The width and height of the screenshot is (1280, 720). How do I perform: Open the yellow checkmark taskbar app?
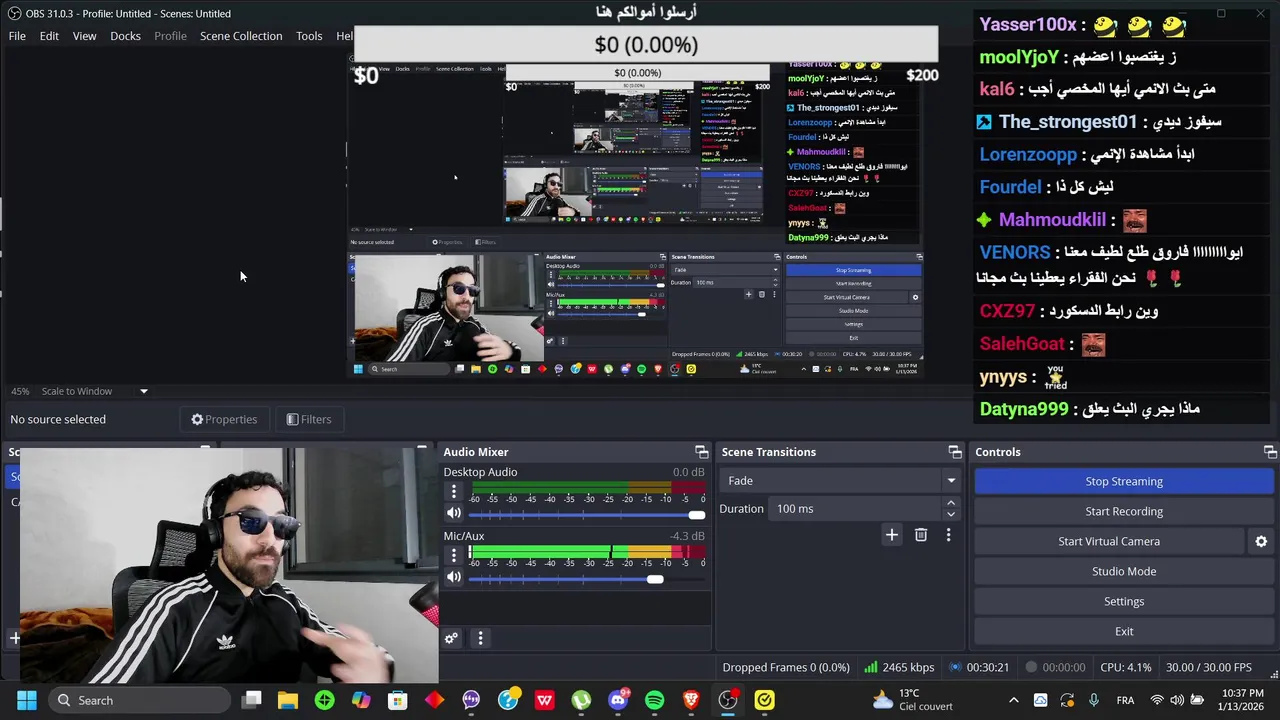(764, 700)
